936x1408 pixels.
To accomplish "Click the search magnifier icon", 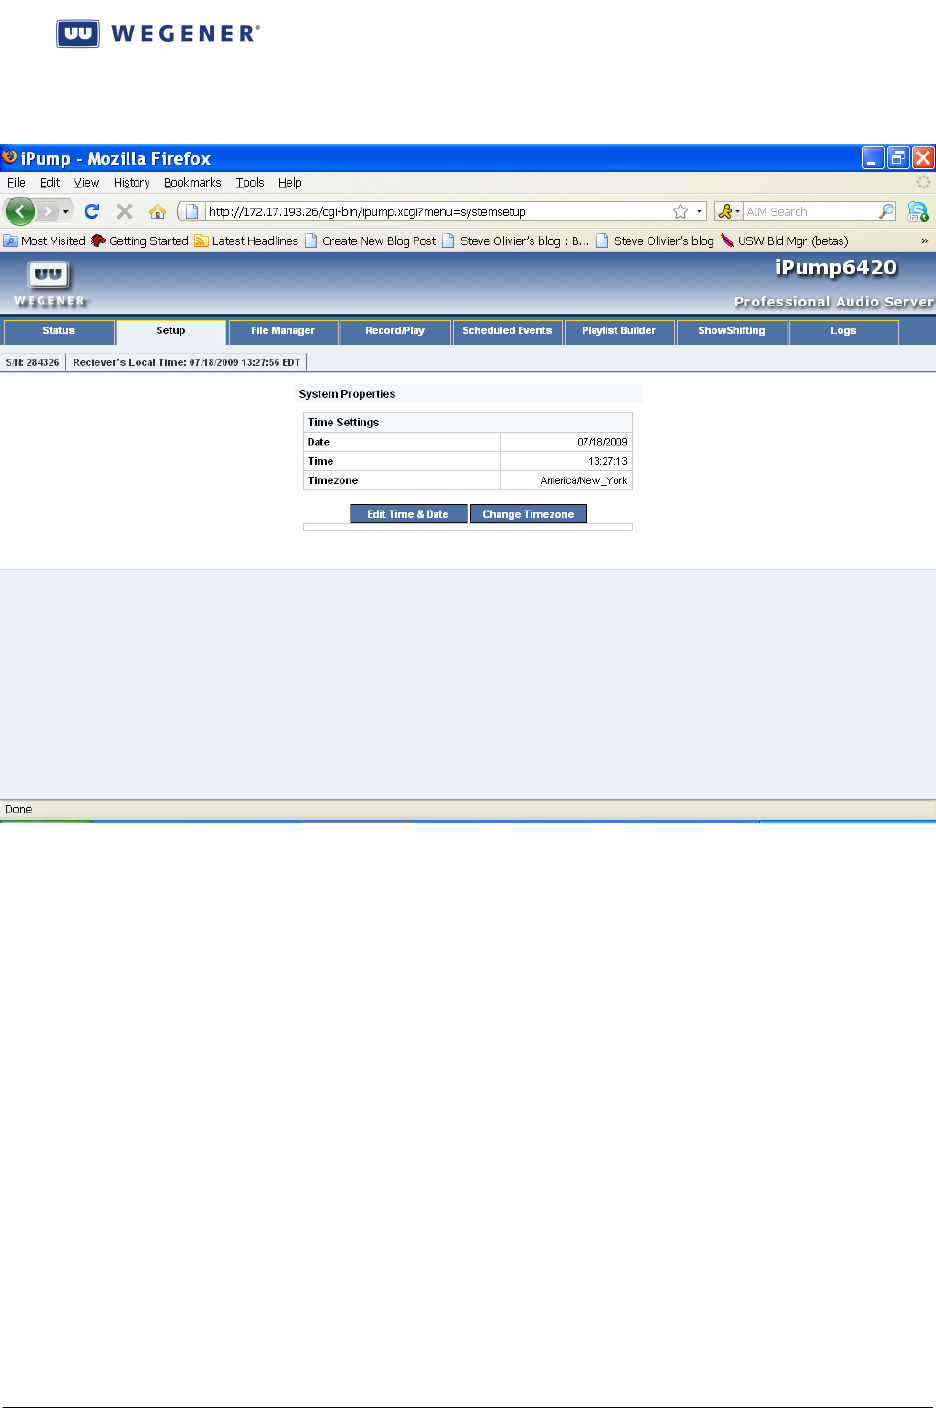I will coord(886,211).
